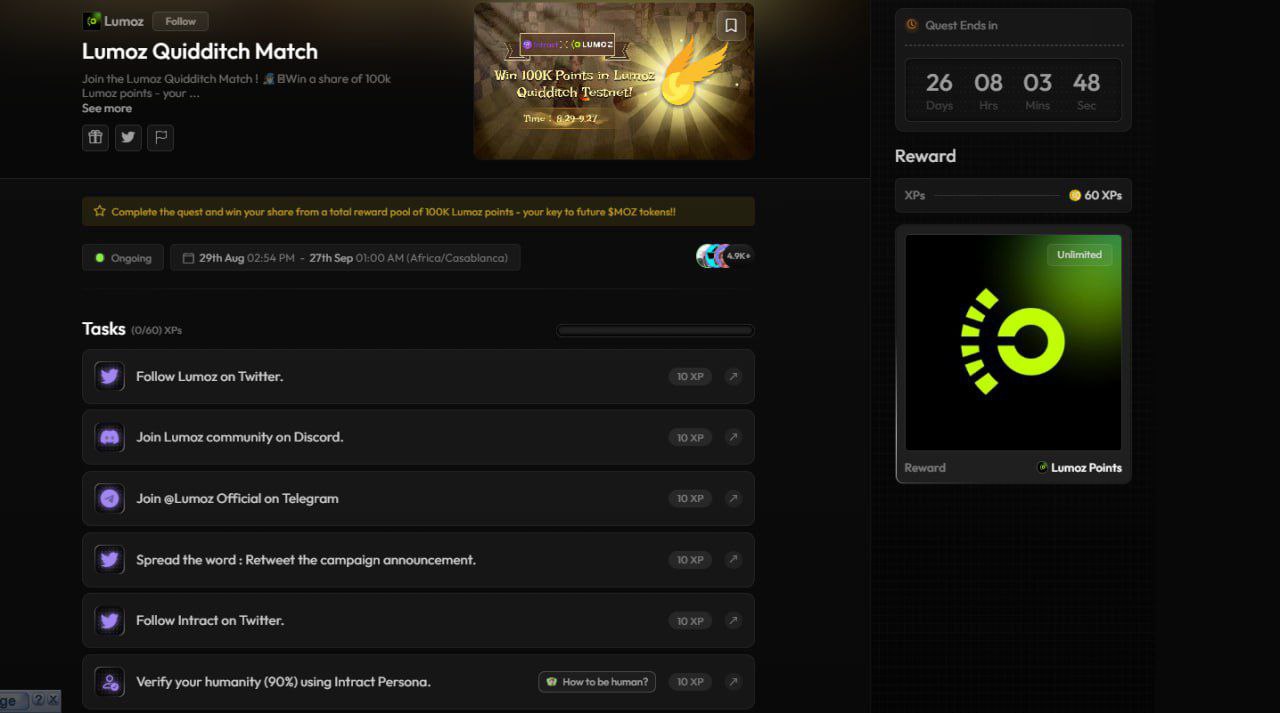The image size is (1280, 713).
Task: Click the Tasks heading above the list
Action: click(x=104, y=329)
